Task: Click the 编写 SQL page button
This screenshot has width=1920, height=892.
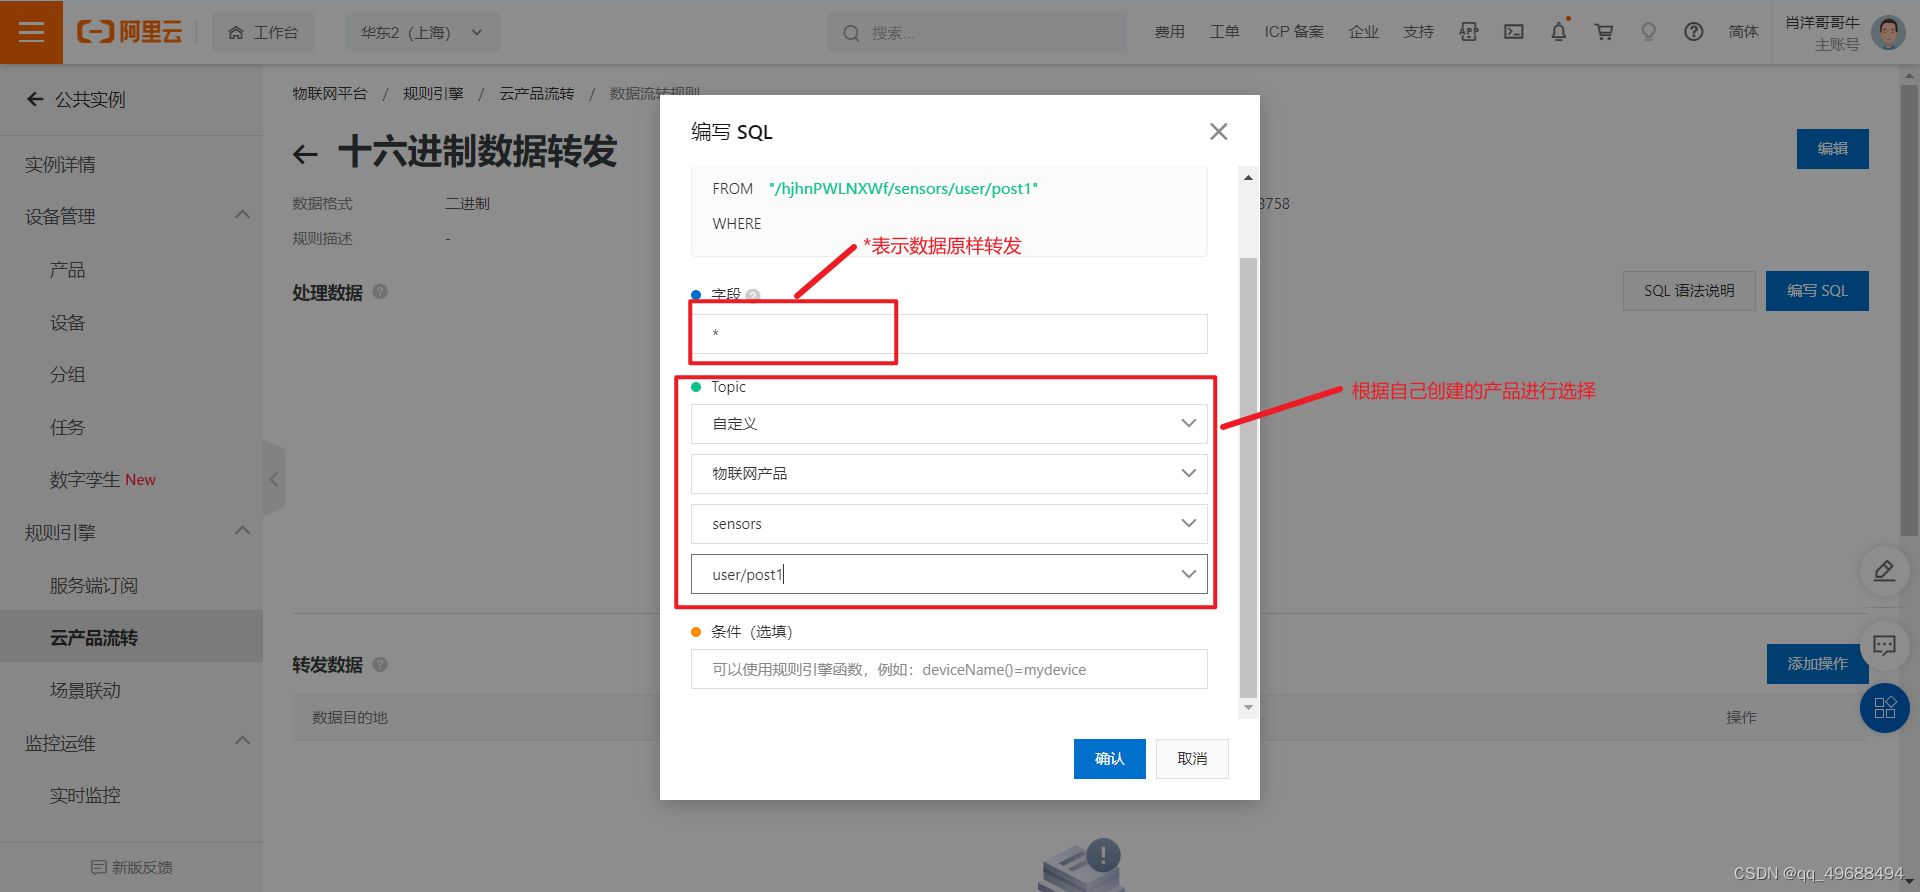Action: tap(1817, 291)
